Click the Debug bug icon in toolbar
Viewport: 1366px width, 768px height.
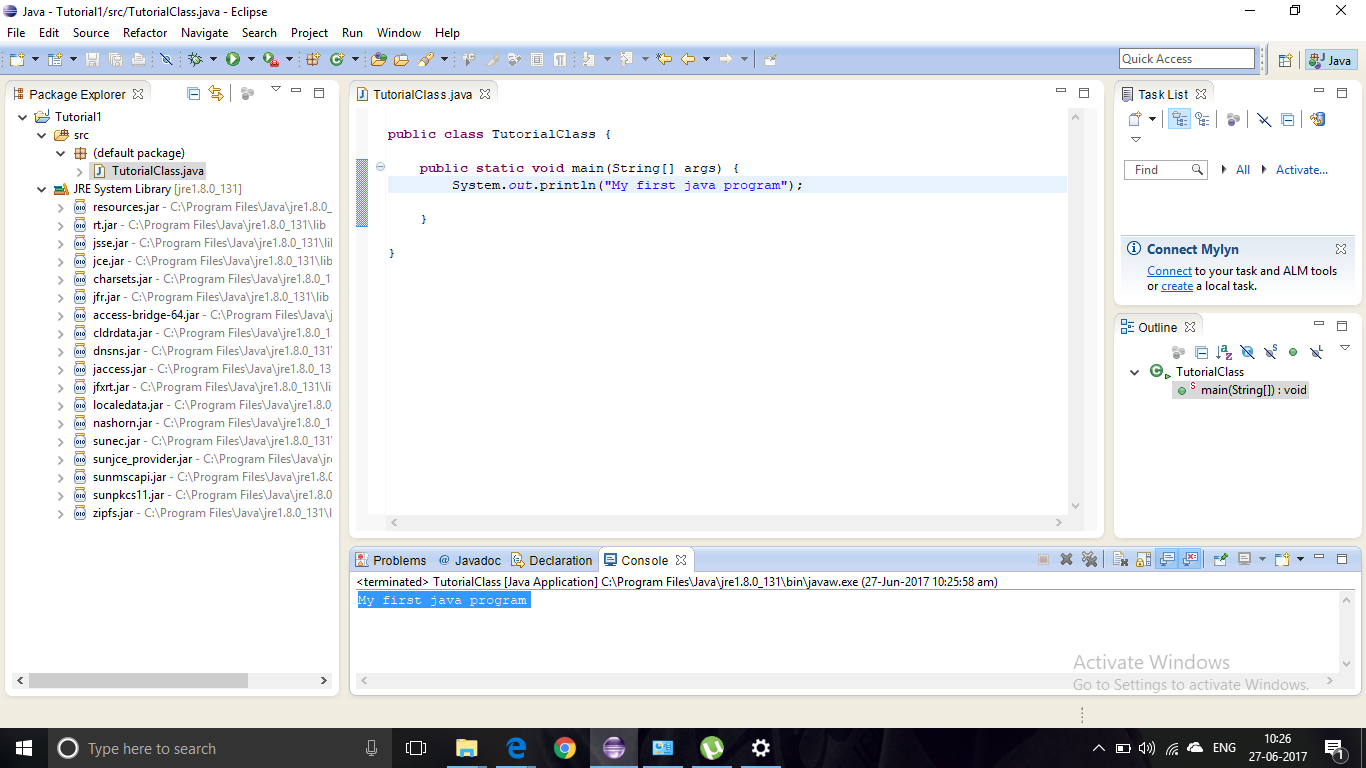(195, 60)
